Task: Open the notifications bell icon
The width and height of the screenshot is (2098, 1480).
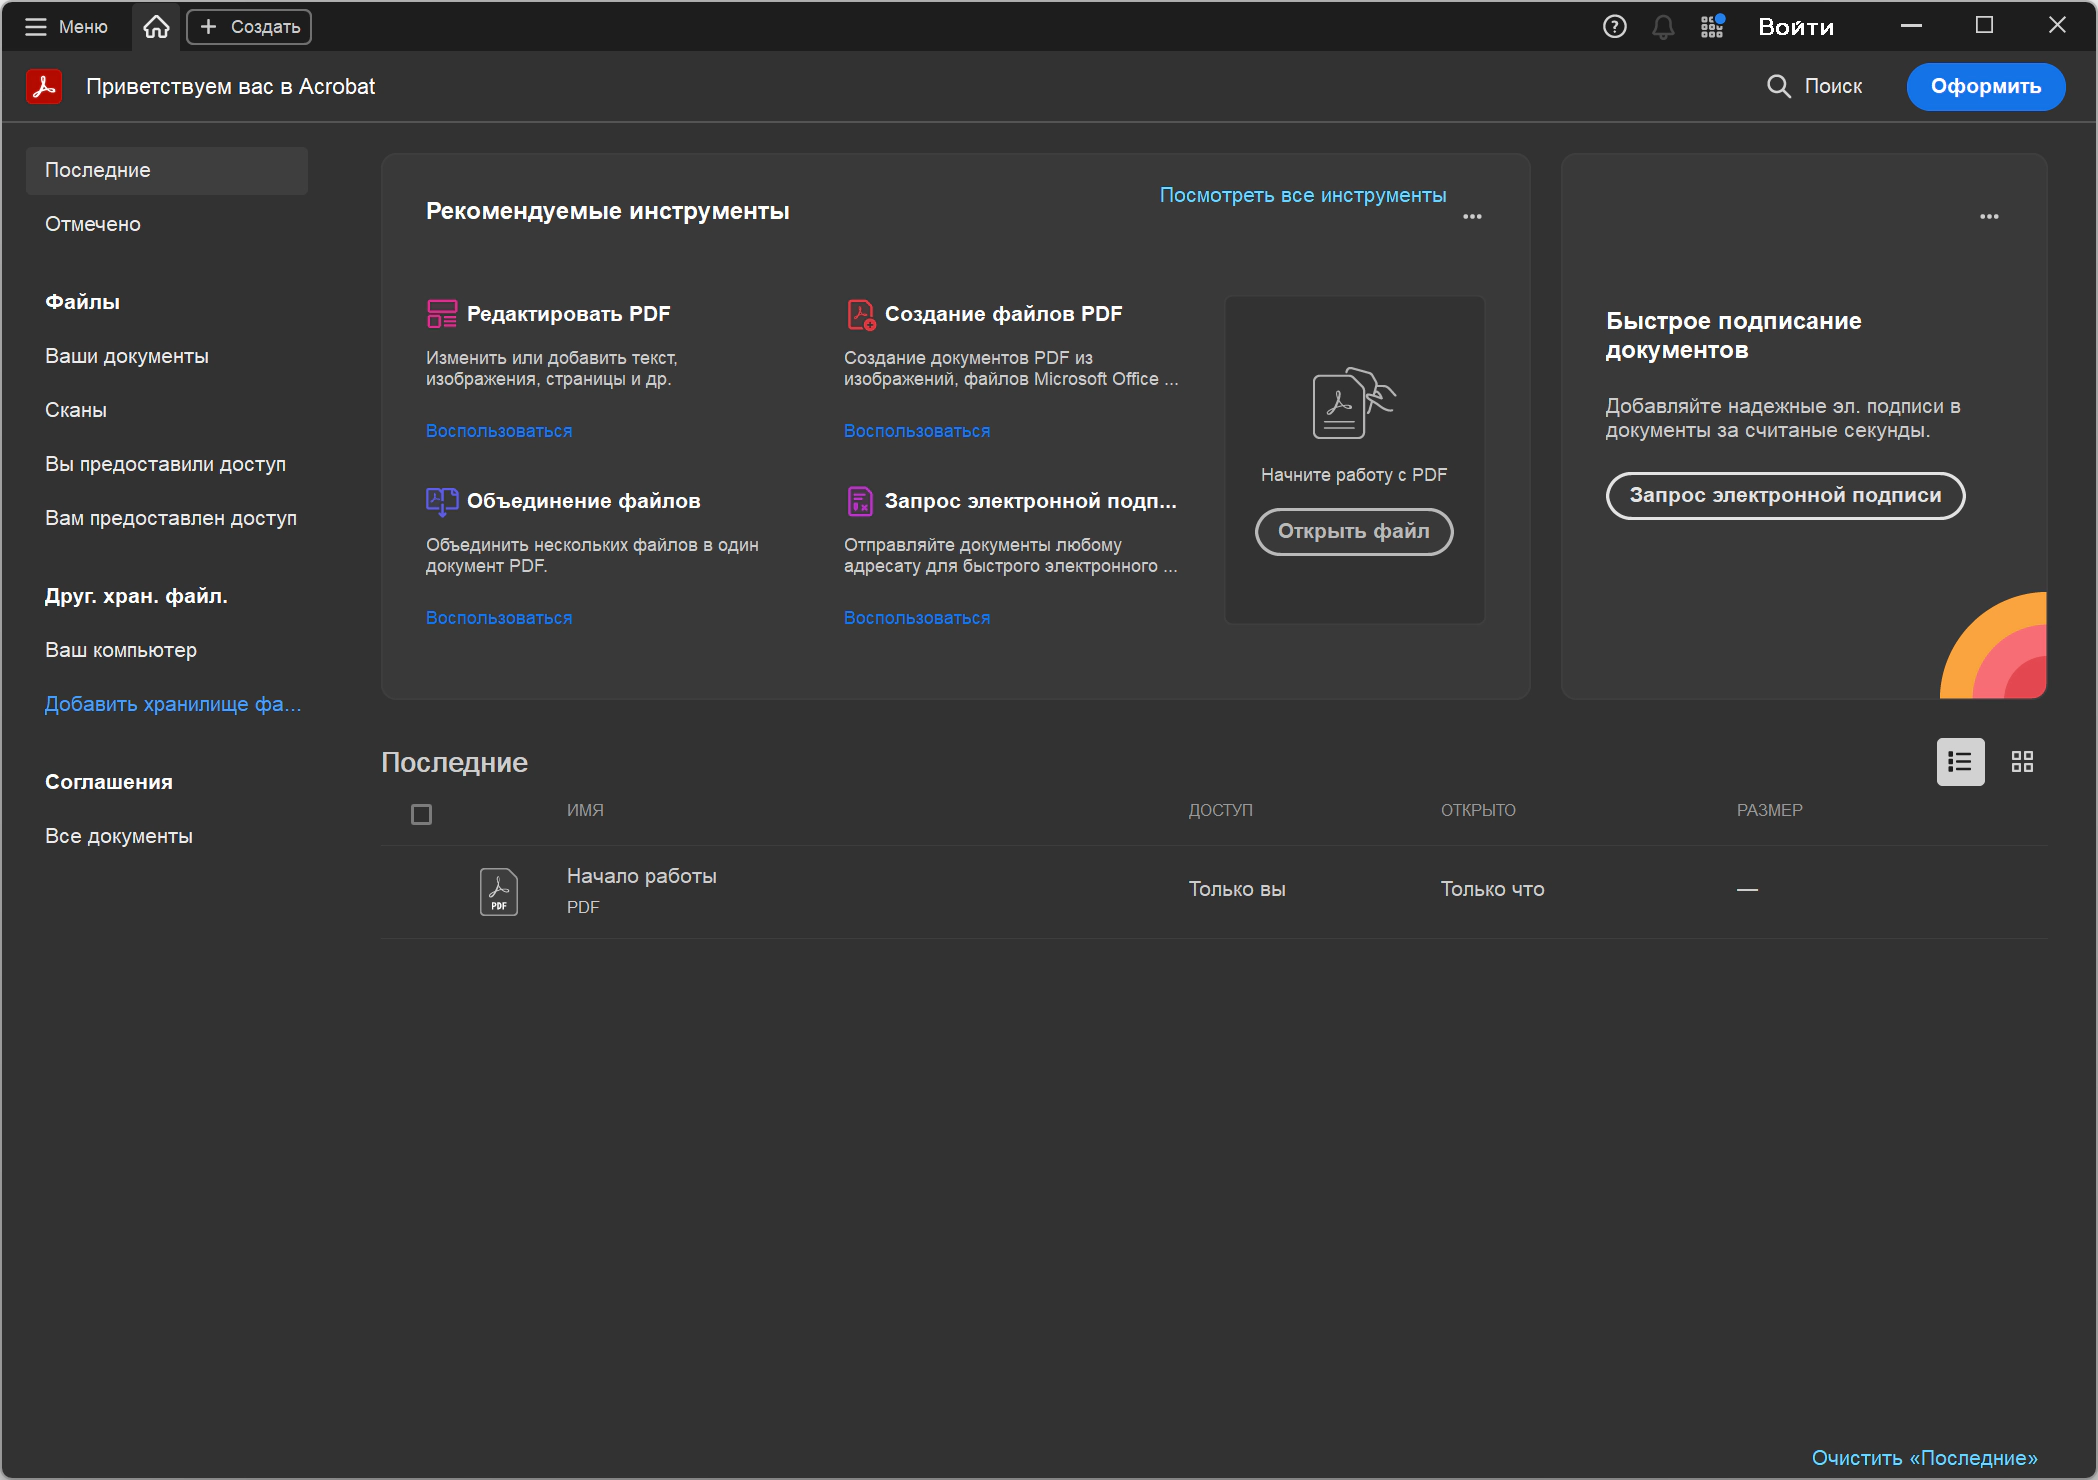Action: pos(1663,27)
